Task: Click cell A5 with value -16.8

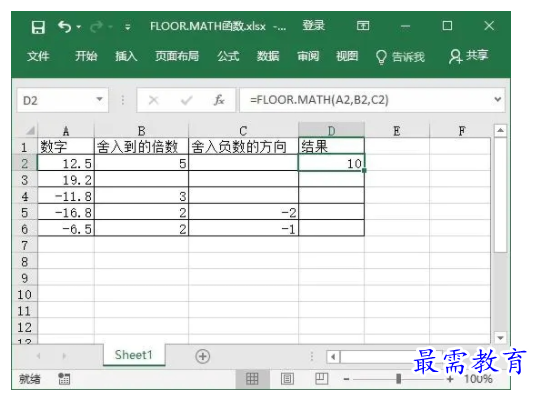Action: pyautogui.click(x=66, y=212)
